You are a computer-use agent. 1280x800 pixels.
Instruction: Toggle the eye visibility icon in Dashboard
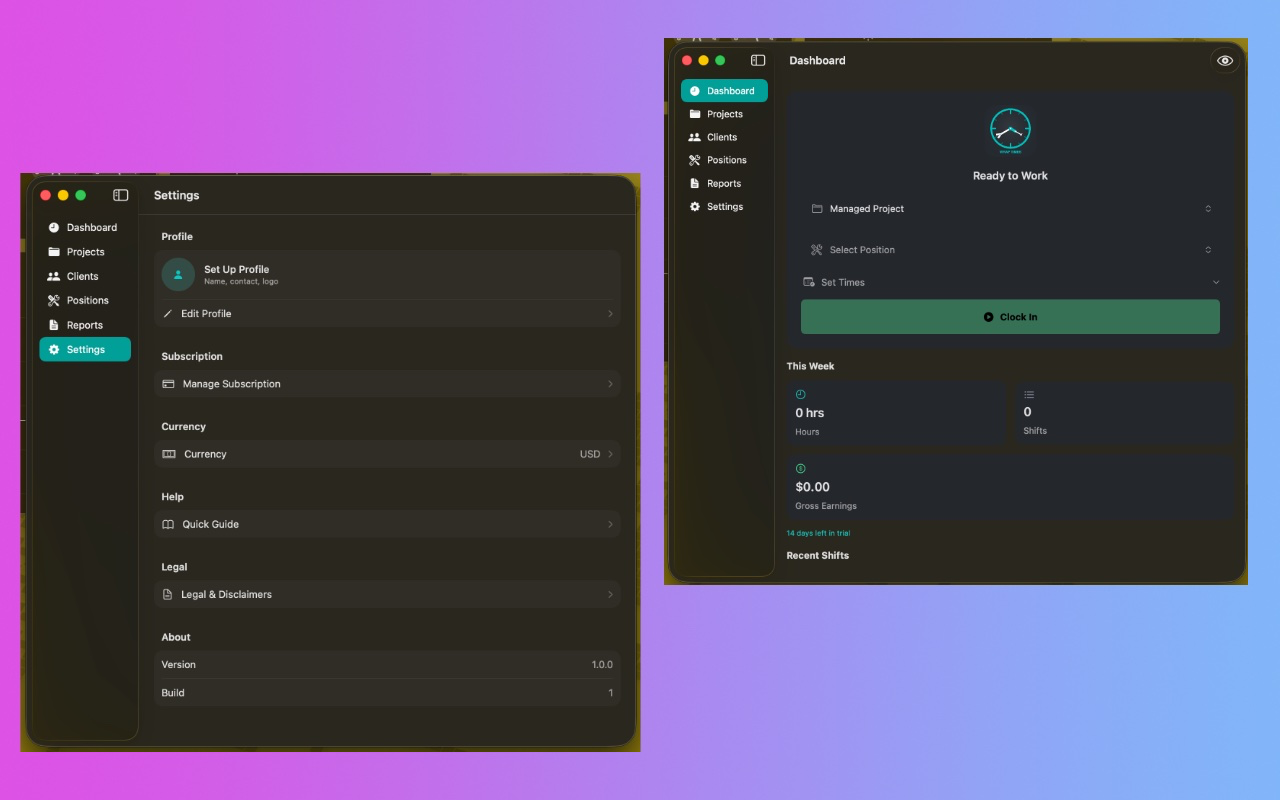point(1225,61)
